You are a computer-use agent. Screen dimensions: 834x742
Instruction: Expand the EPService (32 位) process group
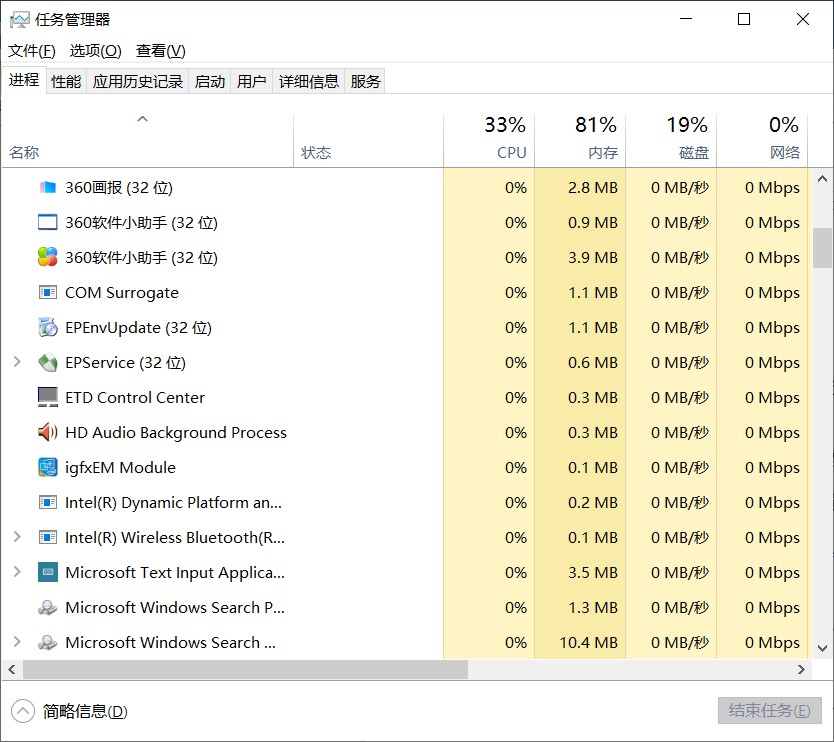[x=17, y=362]
